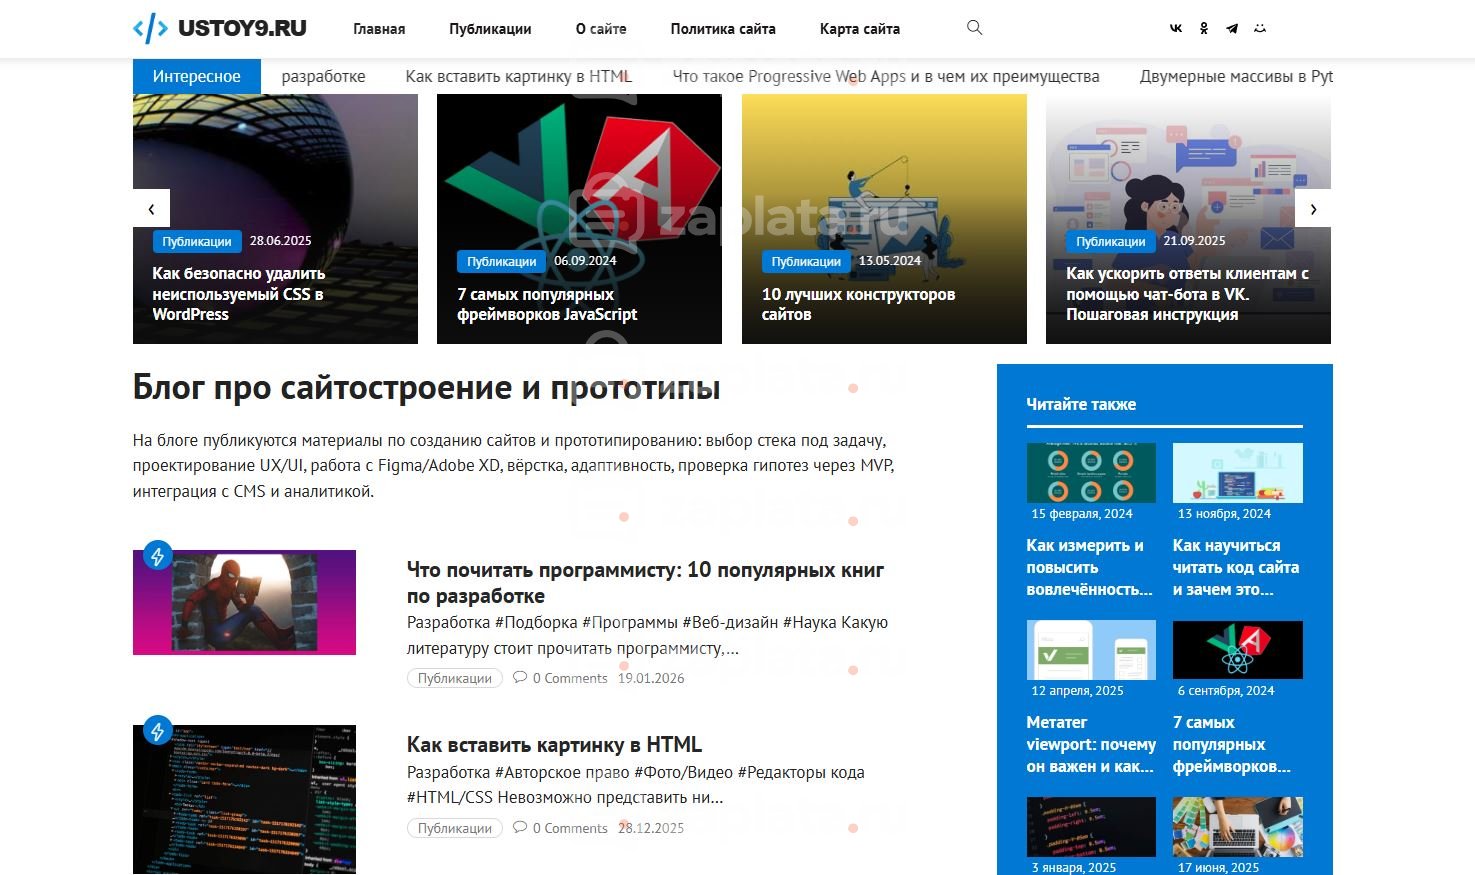Open article about 10 popular programming books
The image size is (1475, 875).
pyautogui.click(x=645, y=583)
